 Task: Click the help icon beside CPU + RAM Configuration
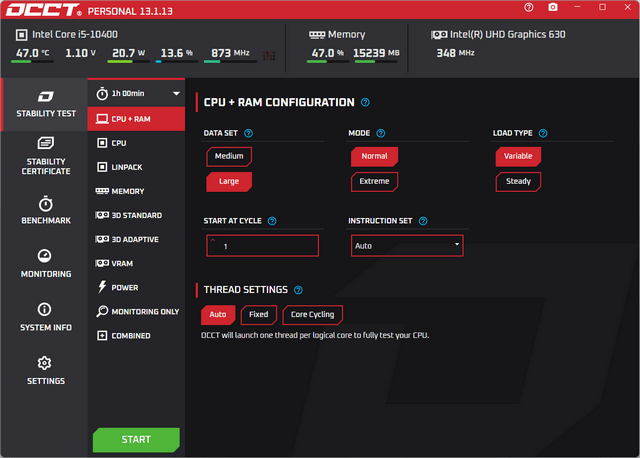click(x=365, y=102)
